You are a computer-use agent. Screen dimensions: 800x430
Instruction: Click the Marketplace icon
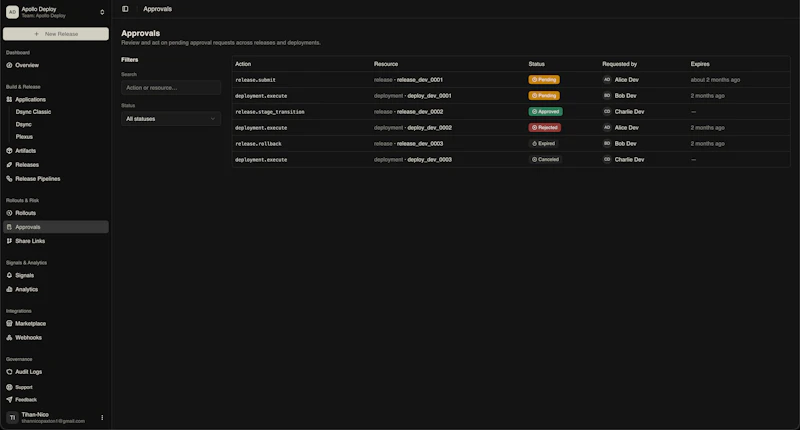(x=9, y=323)
